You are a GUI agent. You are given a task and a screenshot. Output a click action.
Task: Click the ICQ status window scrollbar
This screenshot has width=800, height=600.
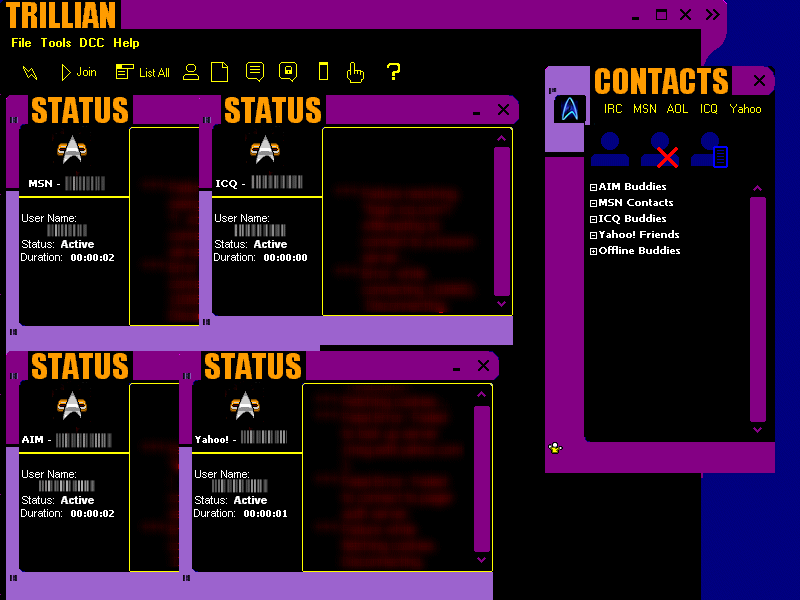[502, 221]
